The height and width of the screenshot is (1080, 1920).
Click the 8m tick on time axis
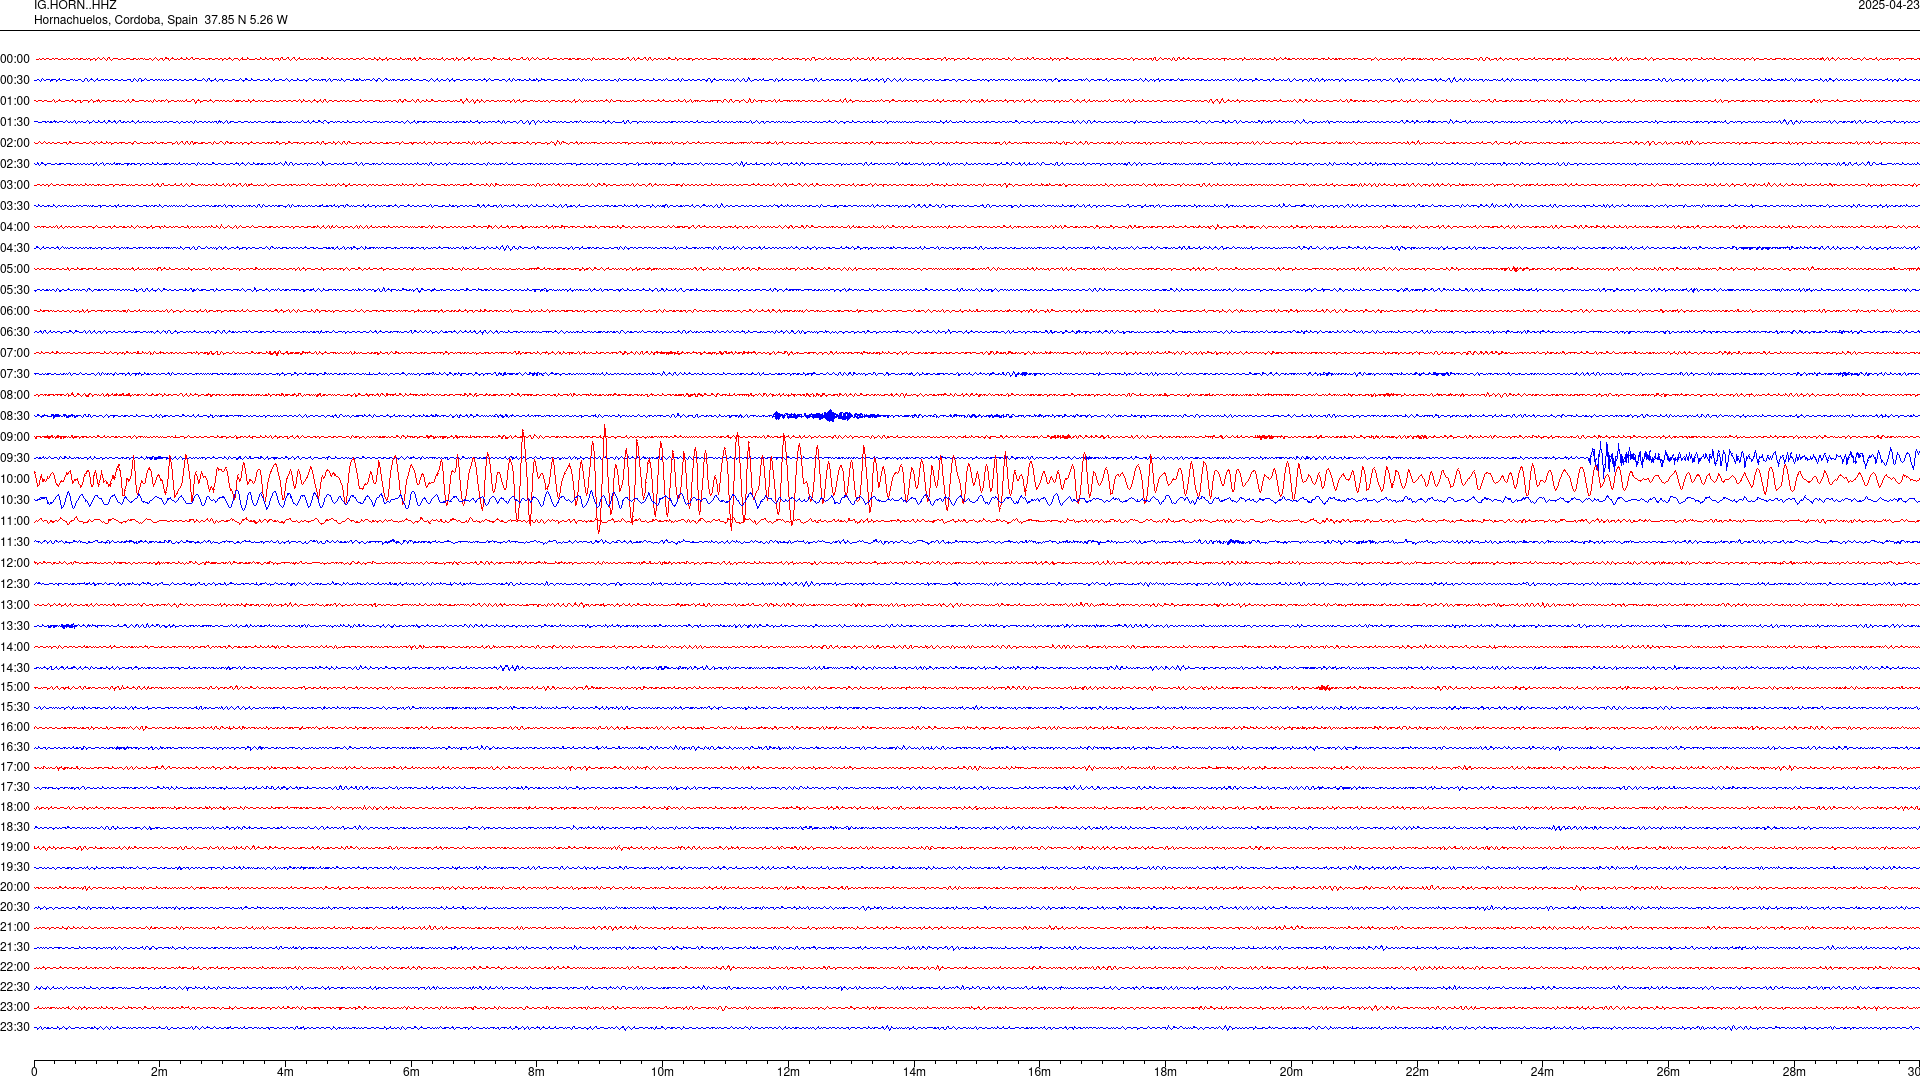tap(537, 1072)
